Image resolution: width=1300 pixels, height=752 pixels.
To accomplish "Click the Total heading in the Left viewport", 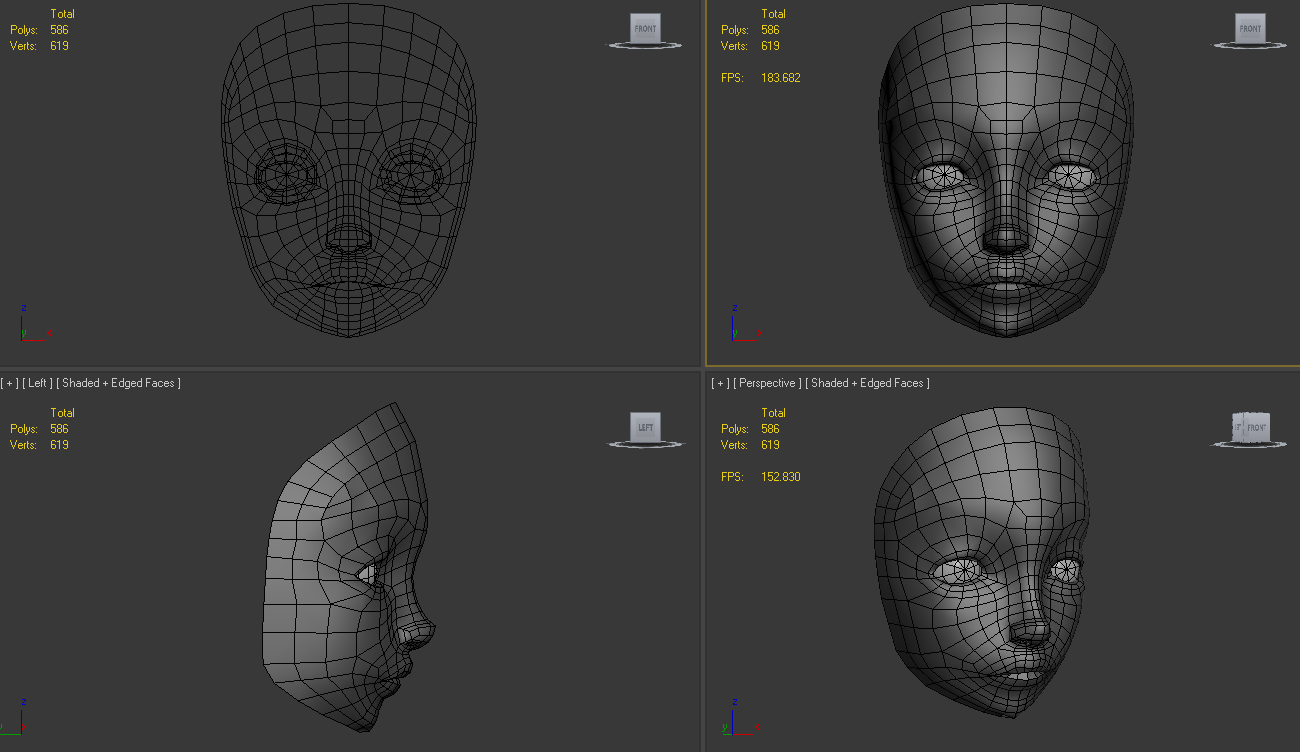I will pos(62,413).
